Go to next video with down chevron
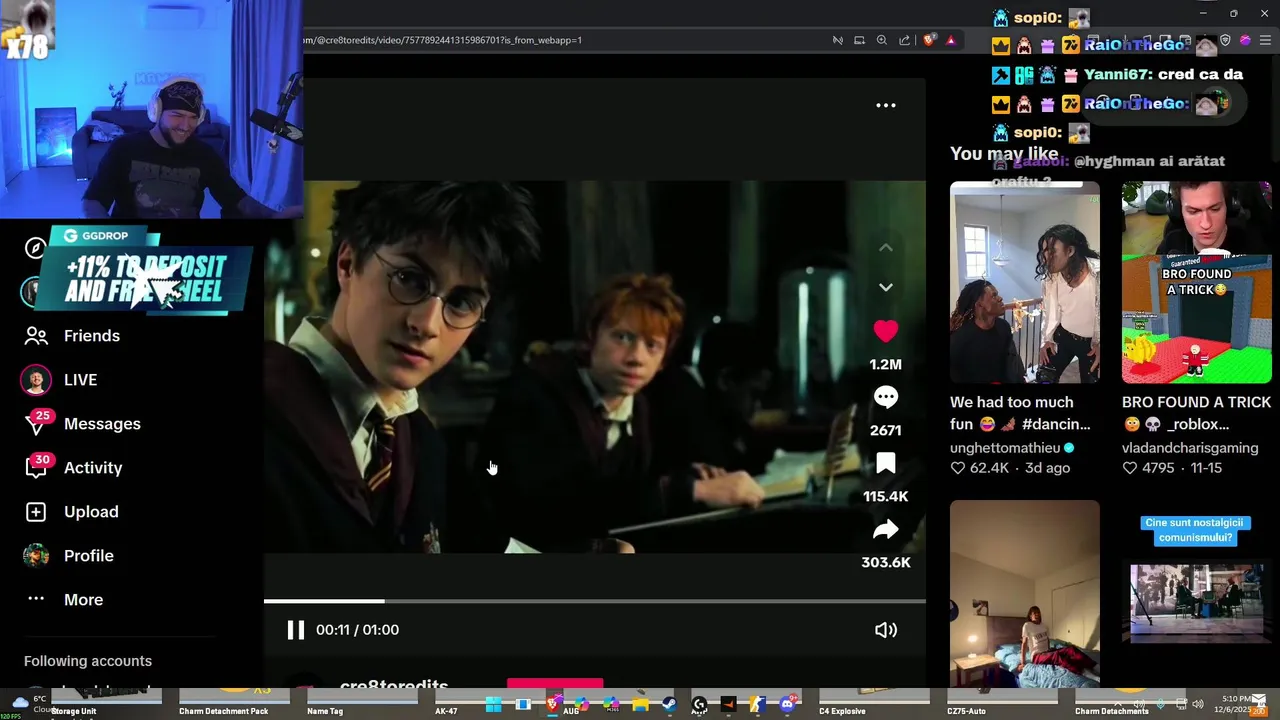 click(x=886, y=287)
